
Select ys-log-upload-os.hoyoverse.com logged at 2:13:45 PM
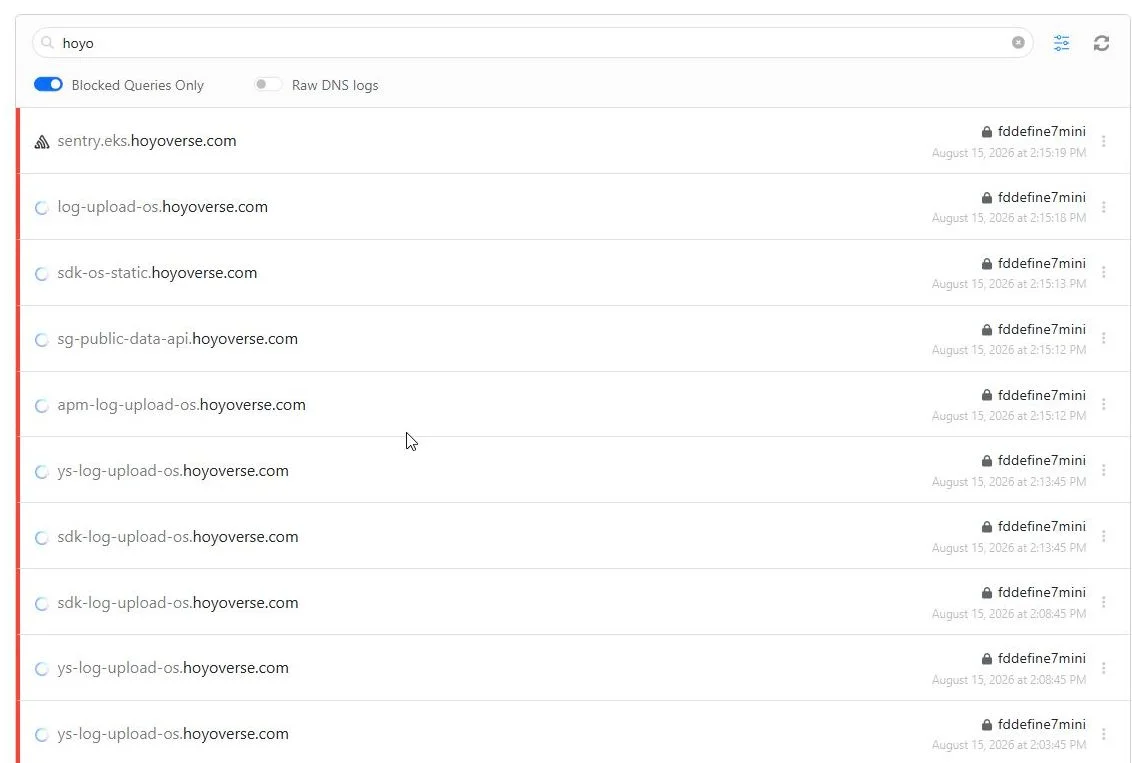tap(173, 471)
